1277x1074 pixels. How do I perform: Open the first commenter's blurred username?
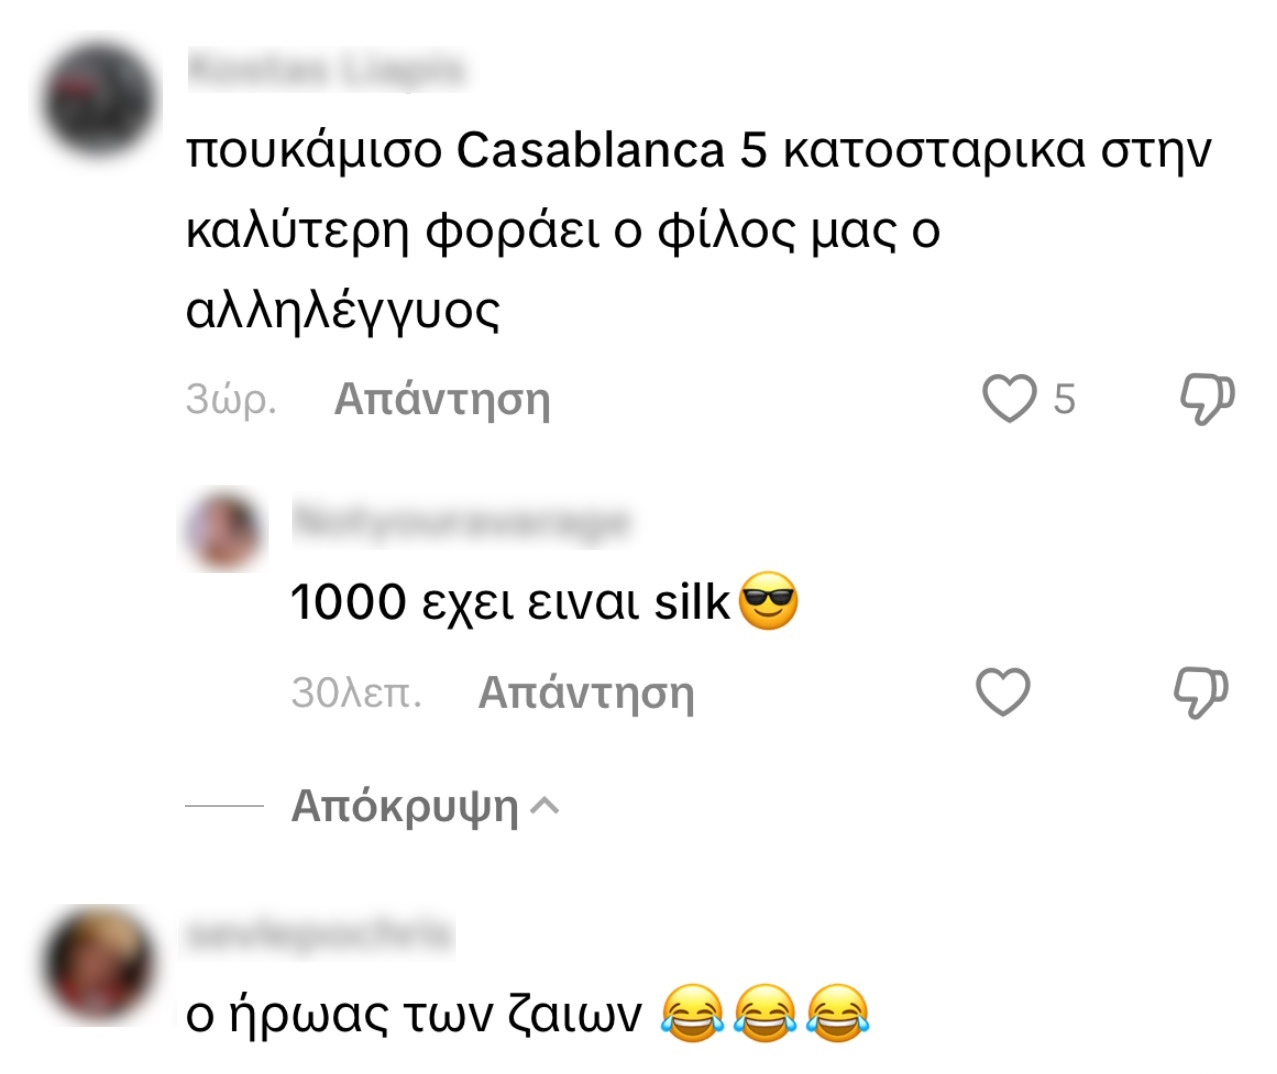pyautogui.click(x=327, y=70)
